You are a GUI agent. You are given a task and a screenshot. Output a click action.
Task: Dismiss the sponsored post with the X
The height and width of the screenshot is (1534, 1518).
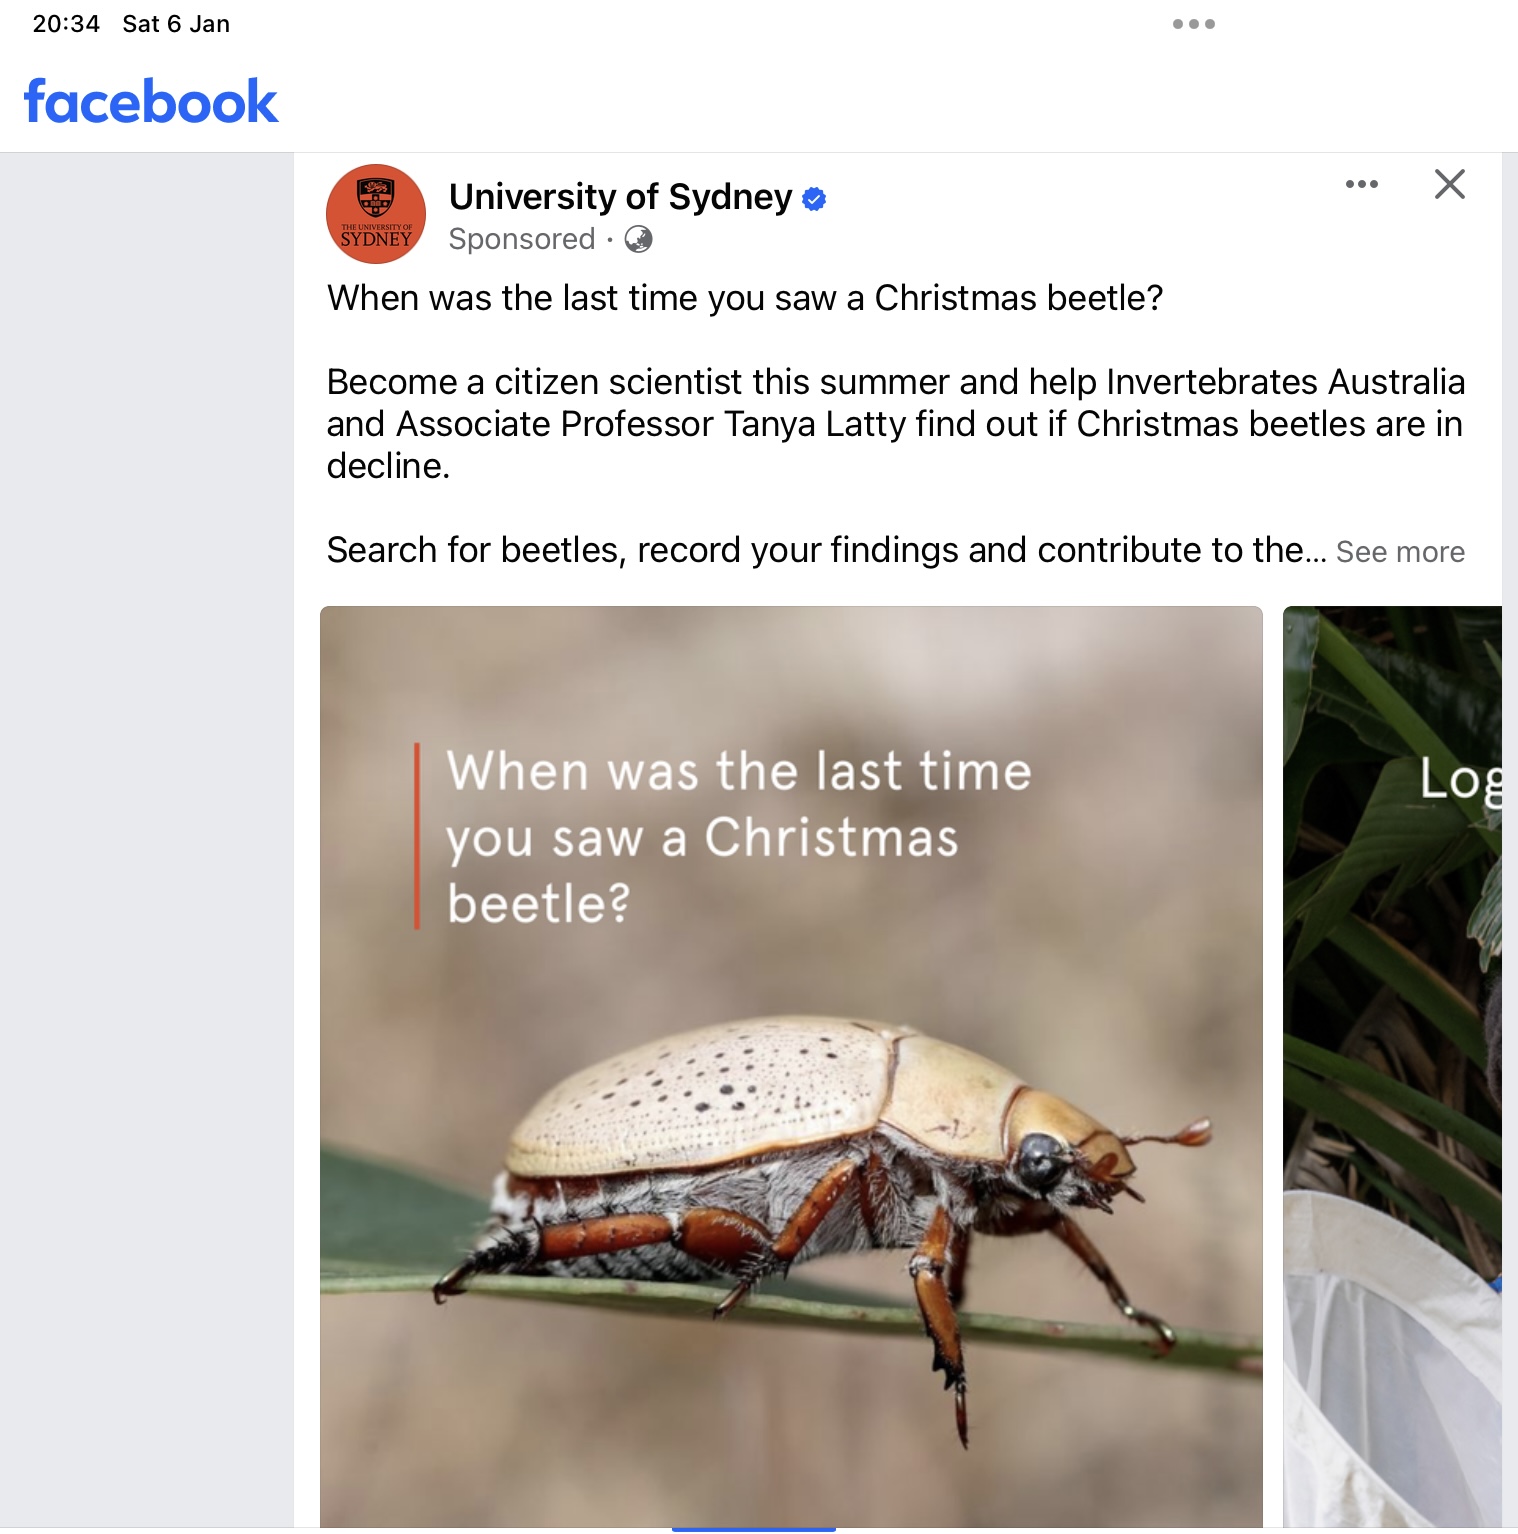coord(1449,184)
